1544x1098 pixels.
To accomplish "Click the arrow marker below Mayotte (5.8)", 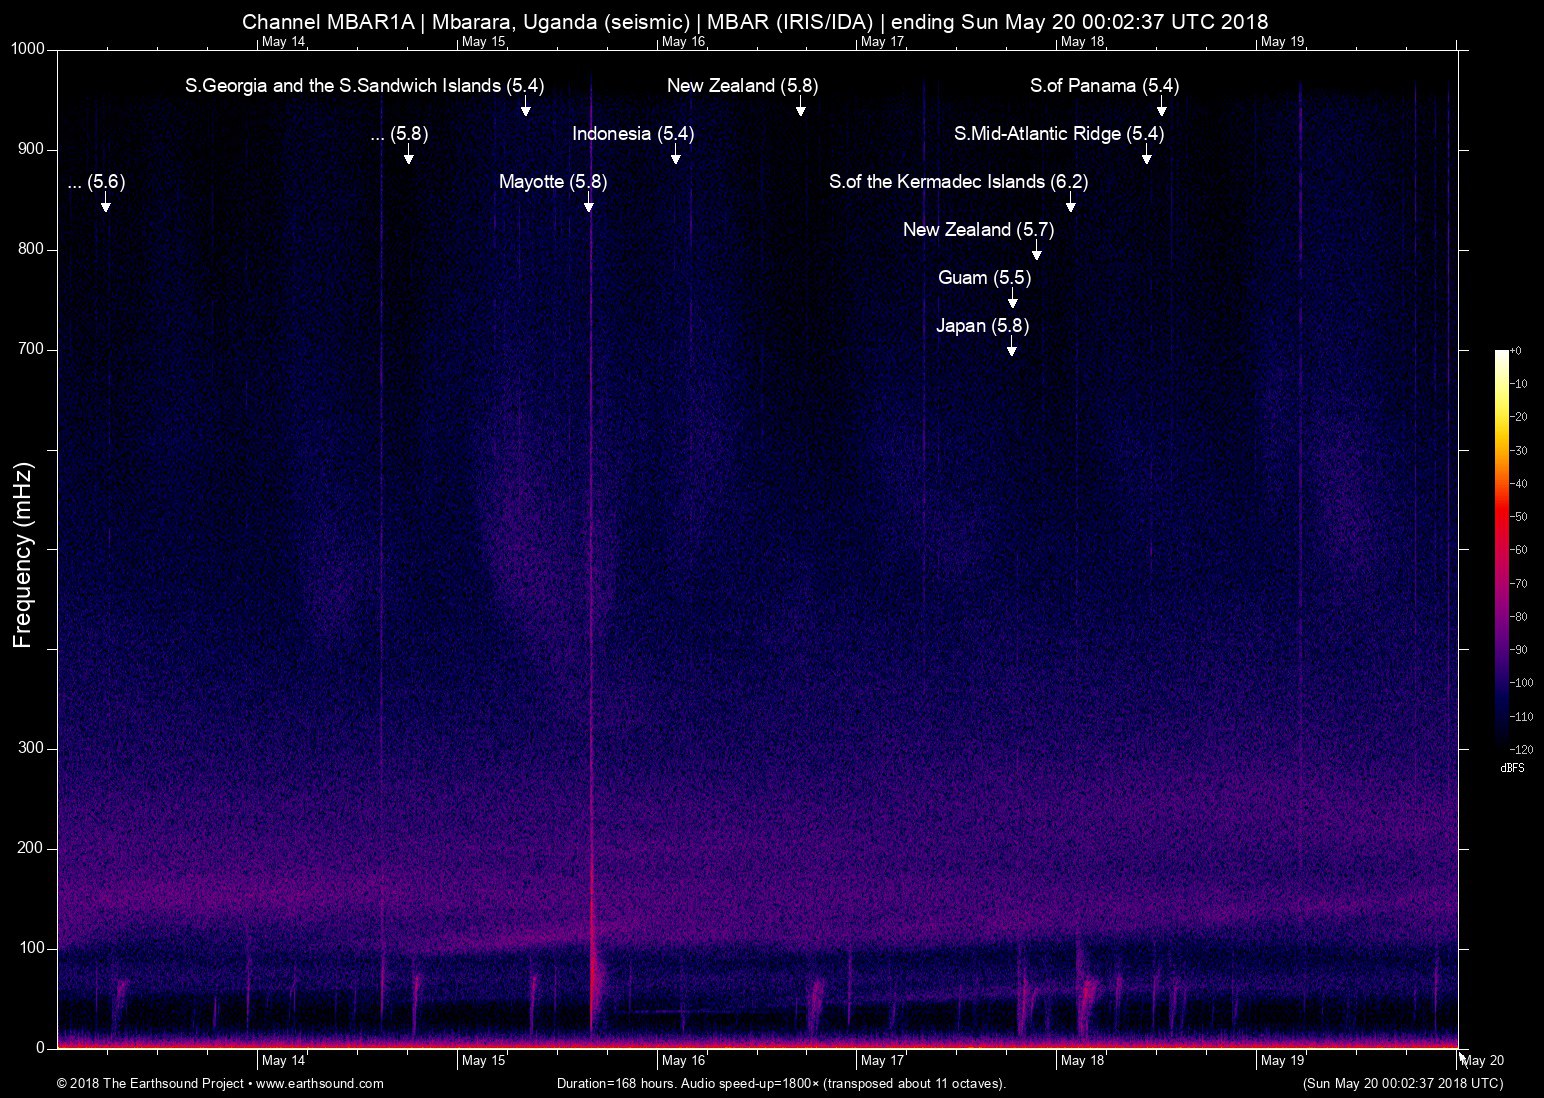I will pyautogui.click(x=589, y=205).
